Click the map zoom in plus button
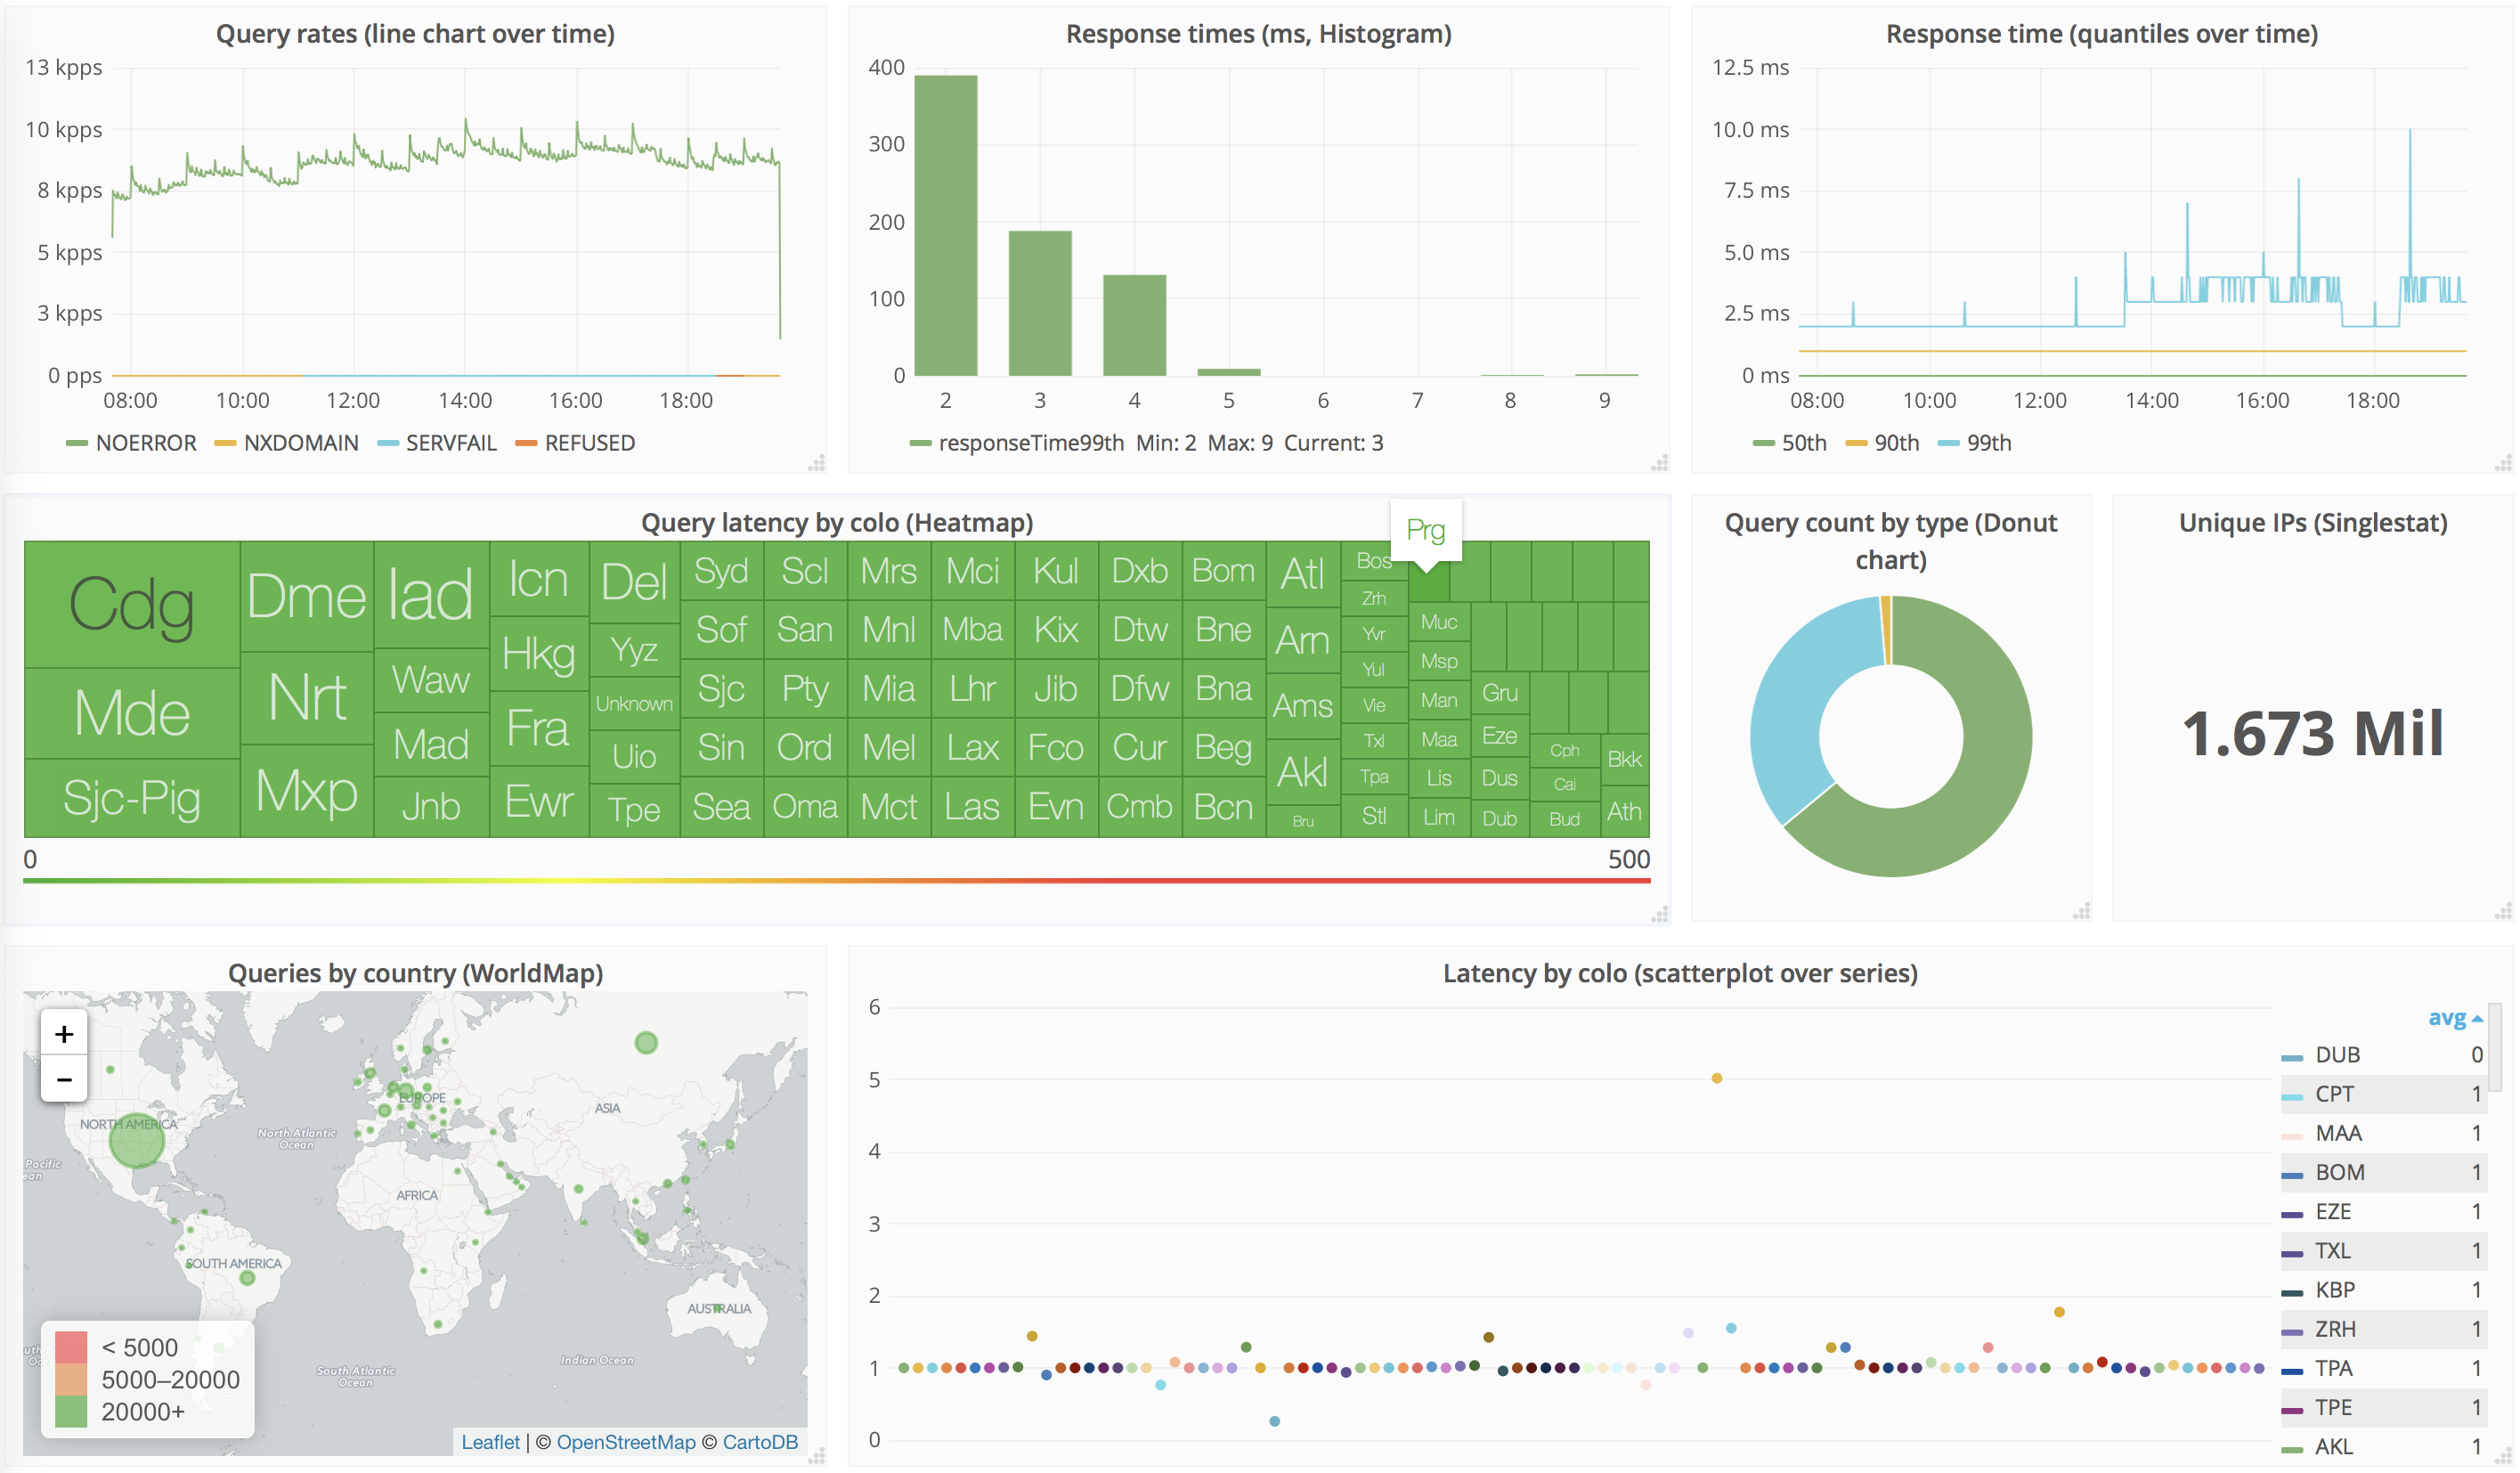This screenshot has width=2520, height=1473. click(x=64, y=1034)
